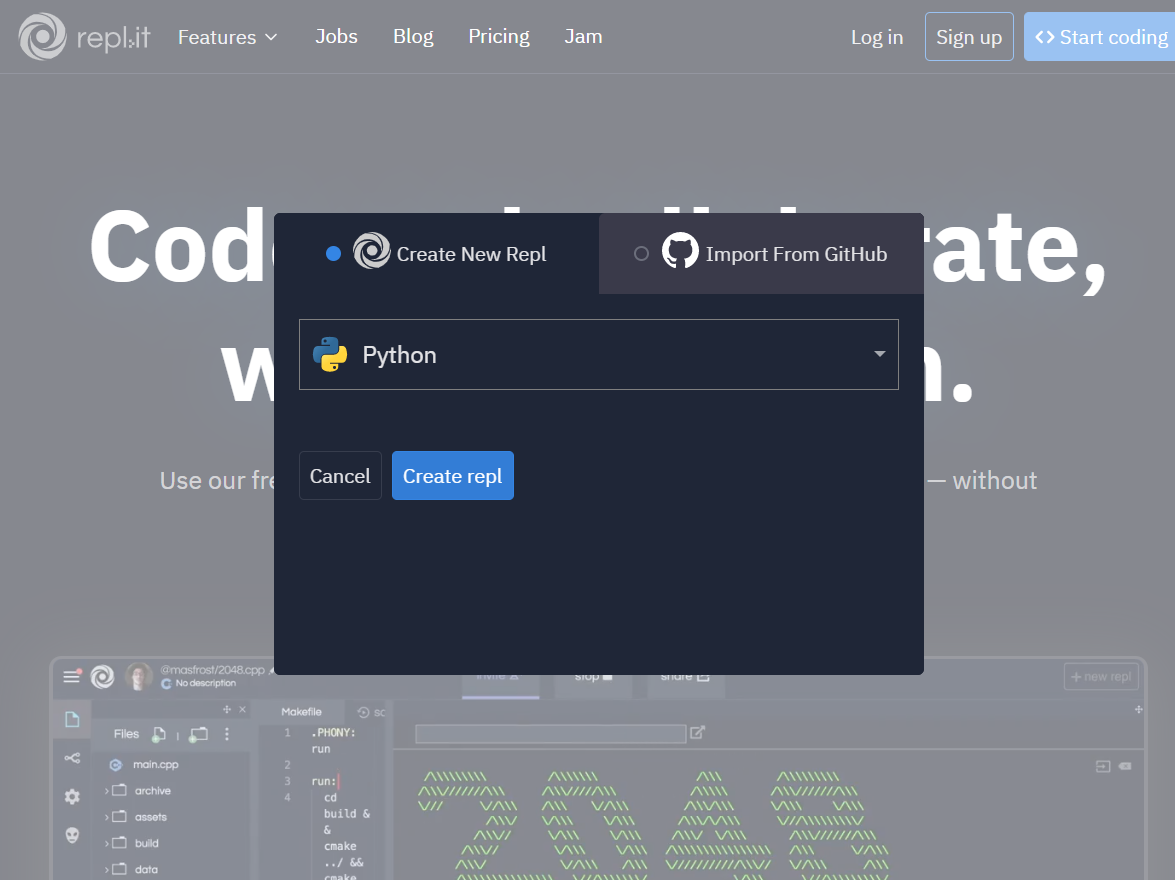
Task: Open the Jobs page
Action: [x=336, y=37]
